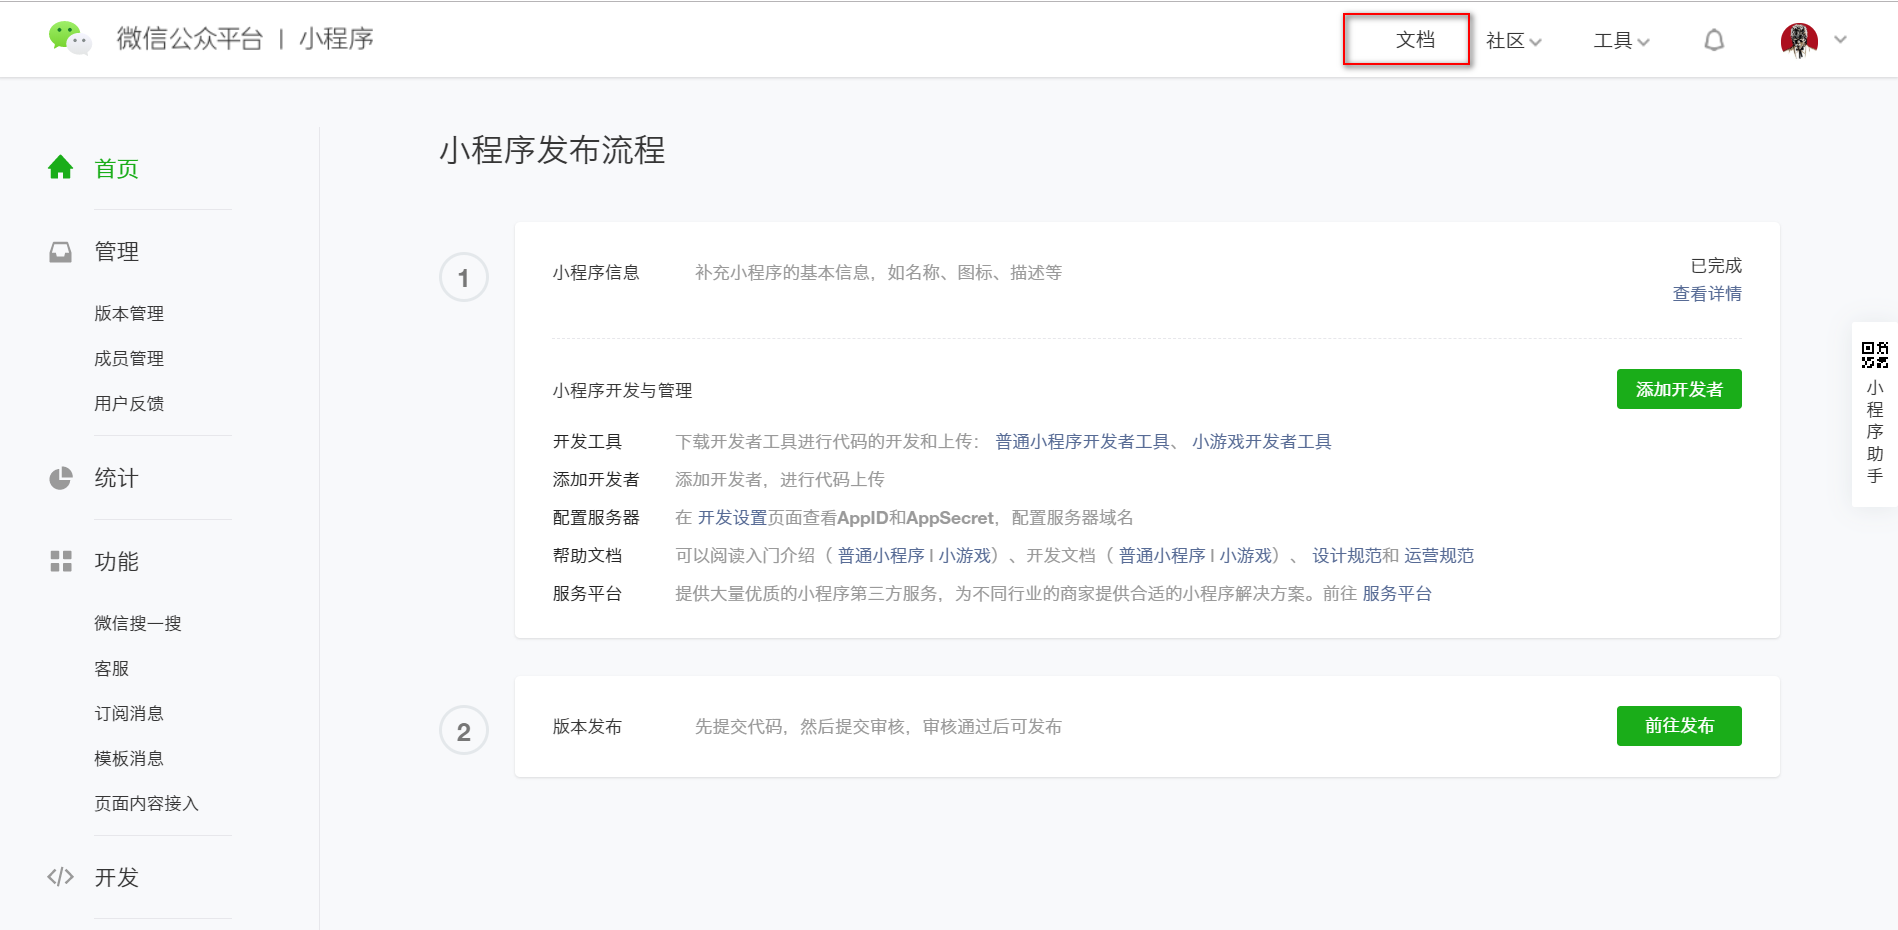Click 版本发布 label

click(587, 727)
